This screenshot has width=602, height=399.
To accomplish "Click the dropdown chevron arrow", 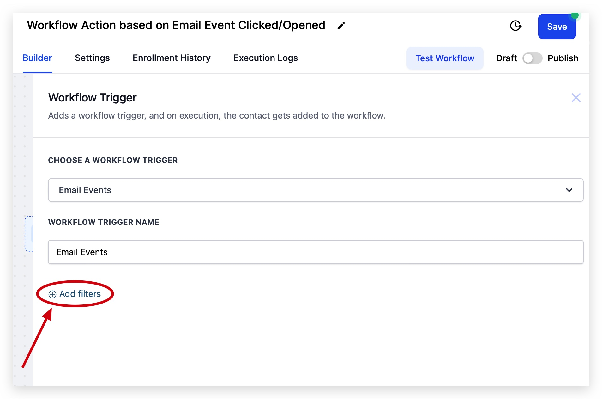I will click(x=569, y=190).
